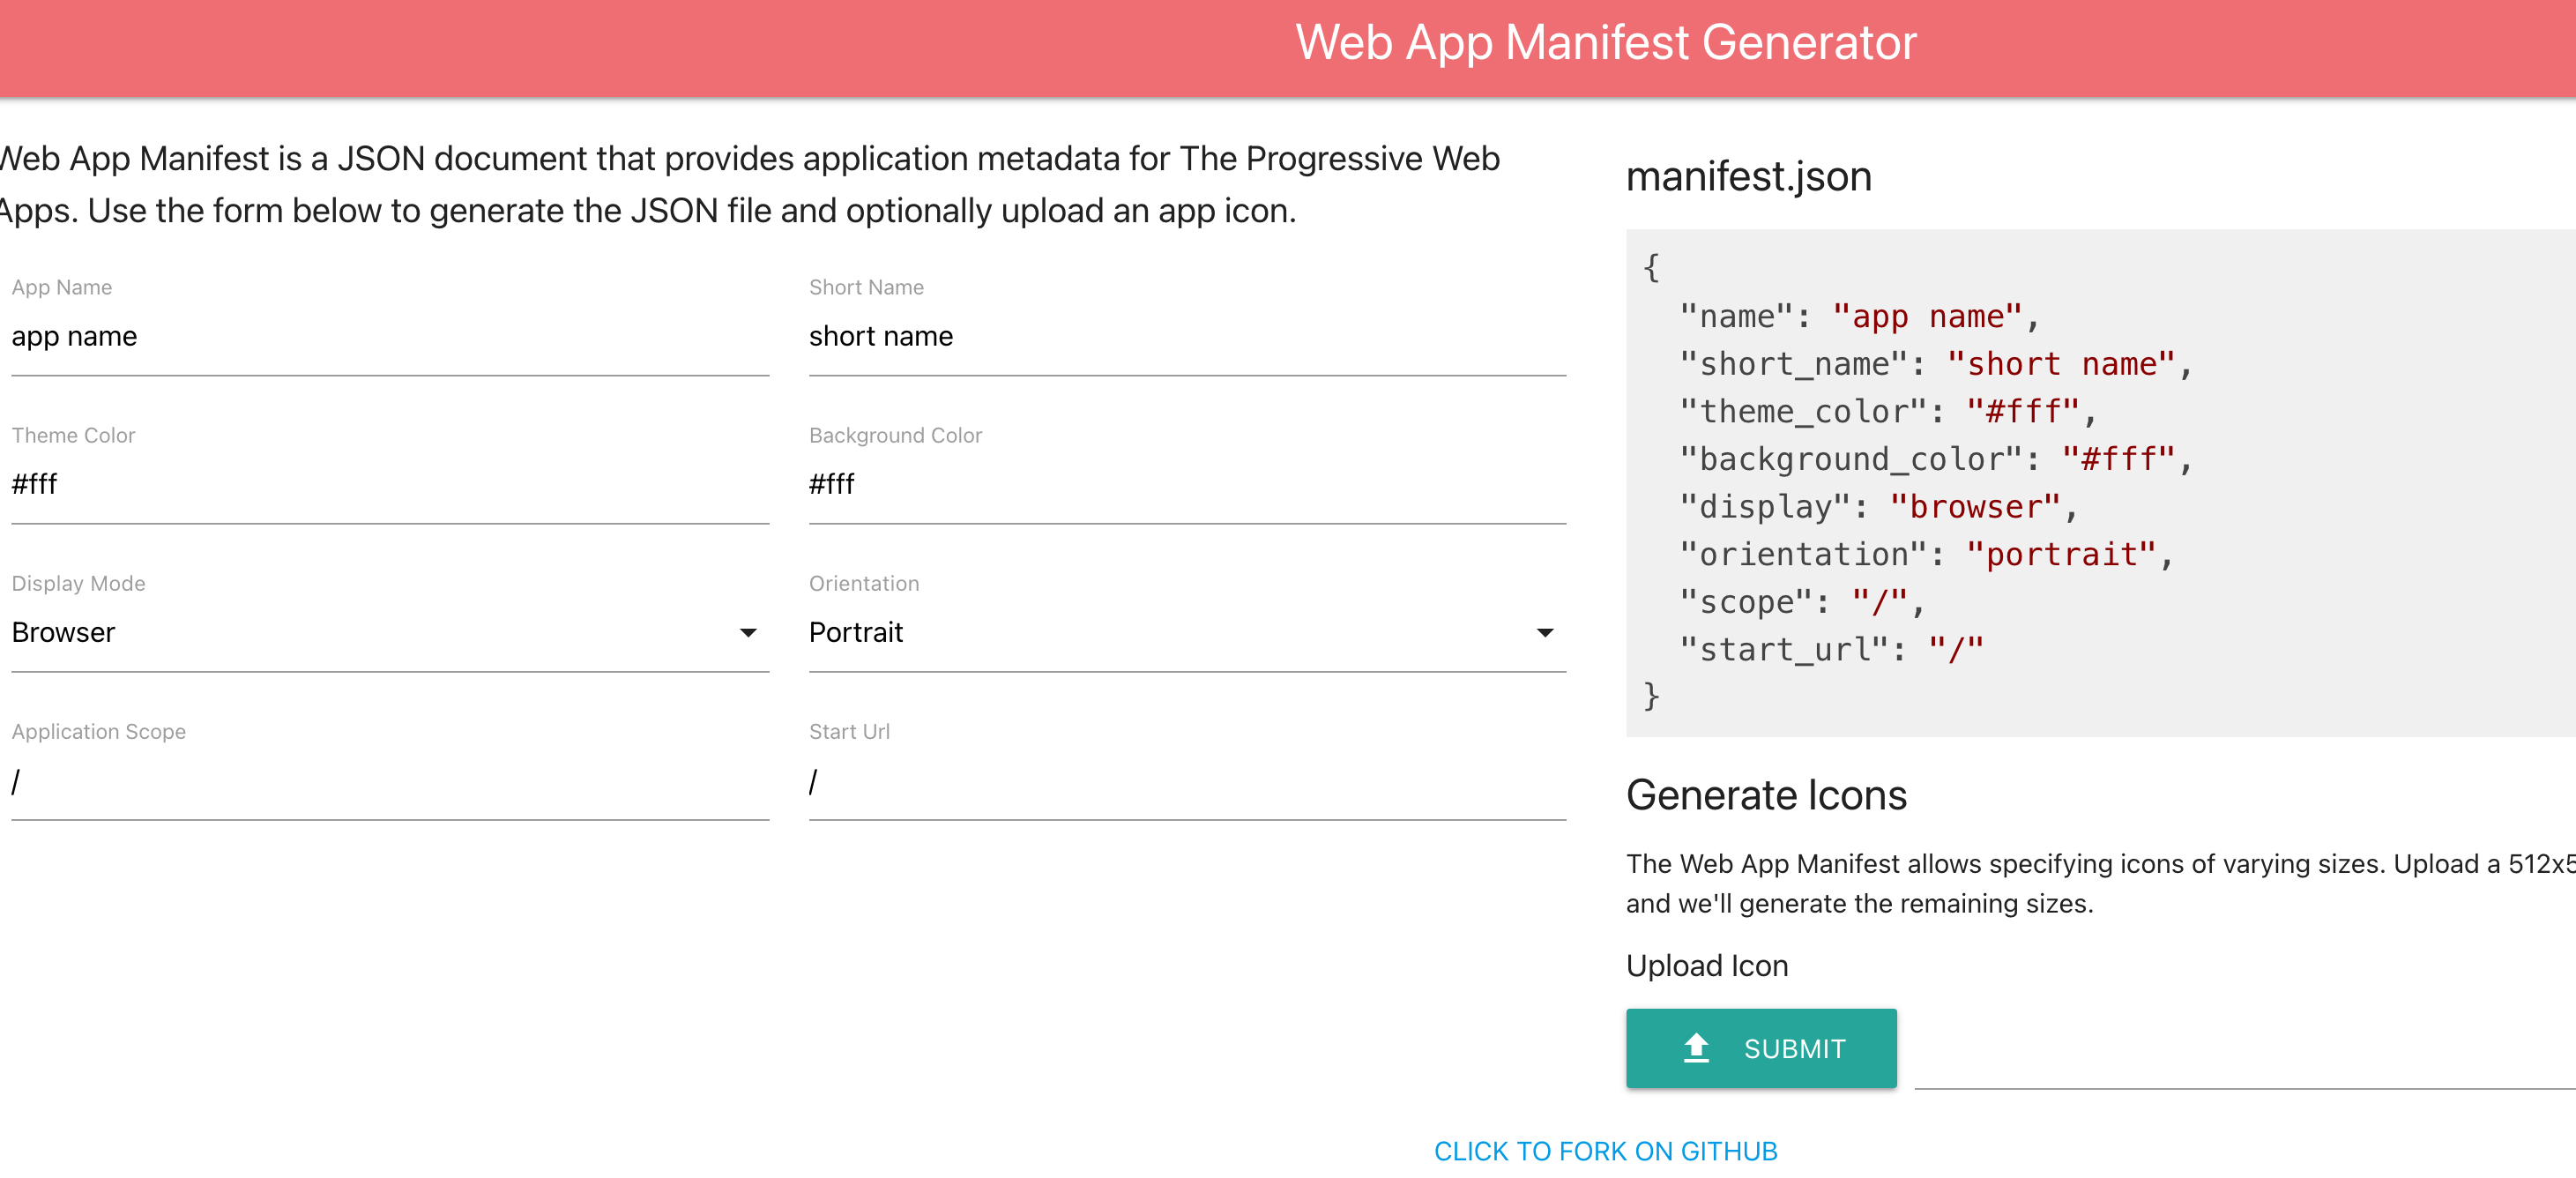Focus the Theme Color field
2576x1178 pixels.
[390, 485]
